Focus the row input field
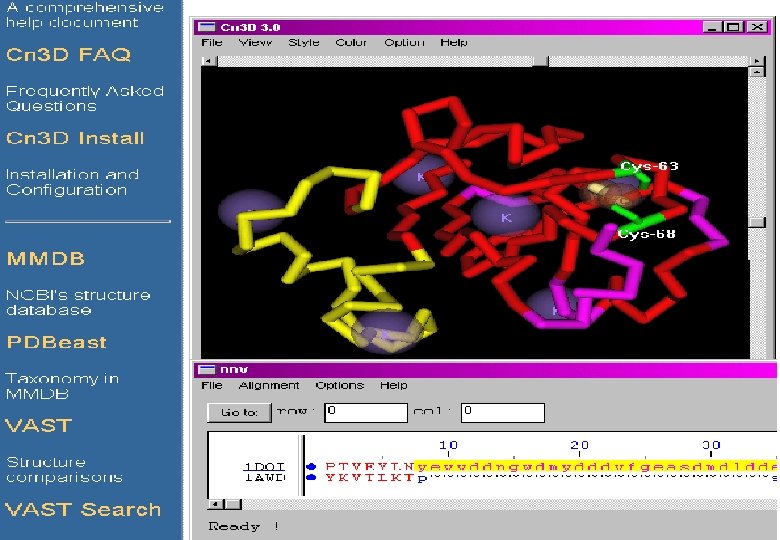780x540 pixels. (366, 413)
